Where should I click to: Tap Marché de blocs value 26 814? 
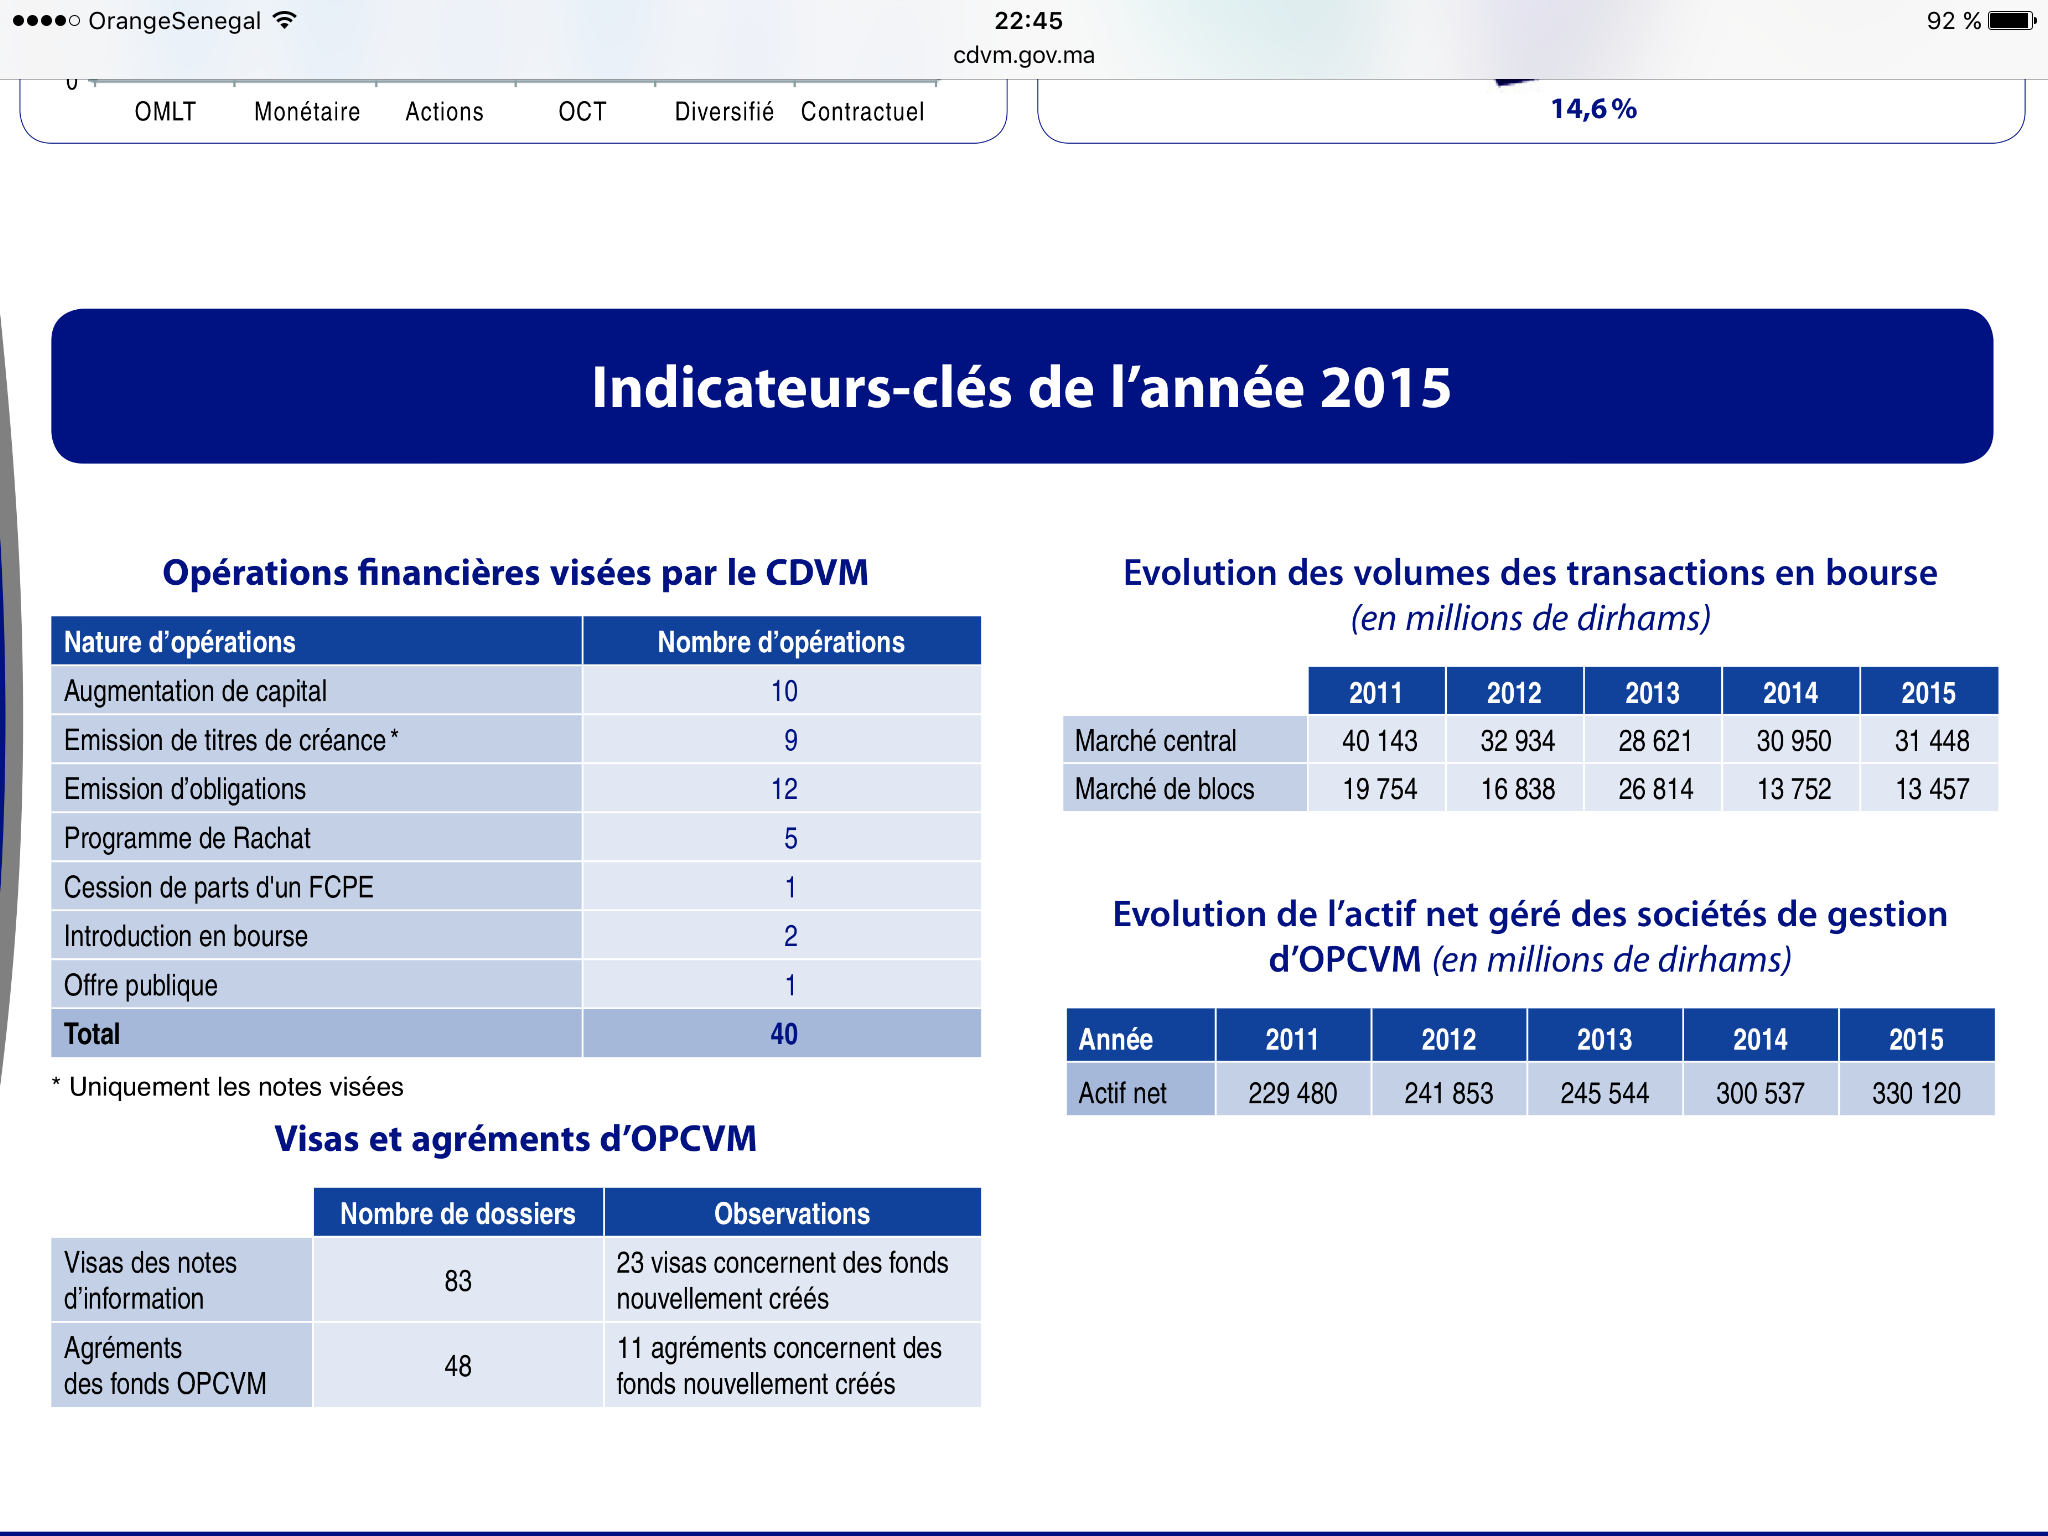(x=1655, y=790)
